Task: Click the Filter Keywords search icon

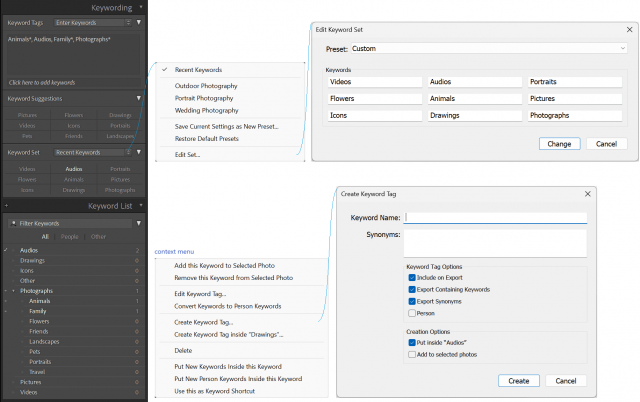Action: point(12,223)
